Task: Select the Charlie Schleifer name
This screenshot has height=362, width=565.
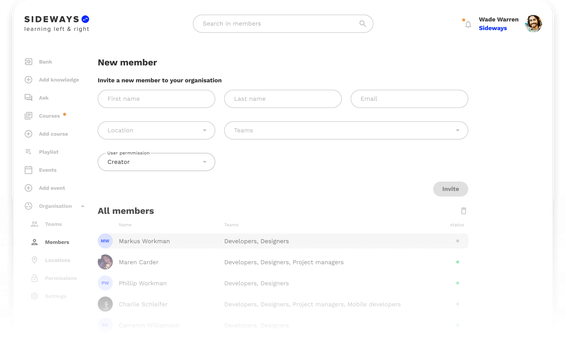Action: pos(143,304)
